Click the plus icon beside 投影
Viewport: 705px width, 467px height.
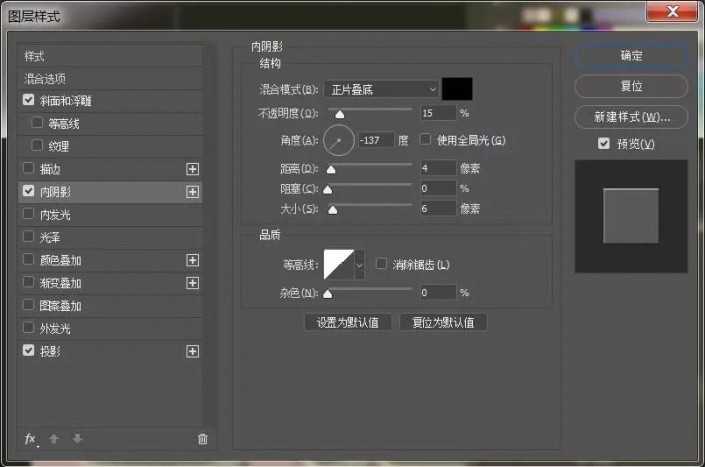coord(193,351)
